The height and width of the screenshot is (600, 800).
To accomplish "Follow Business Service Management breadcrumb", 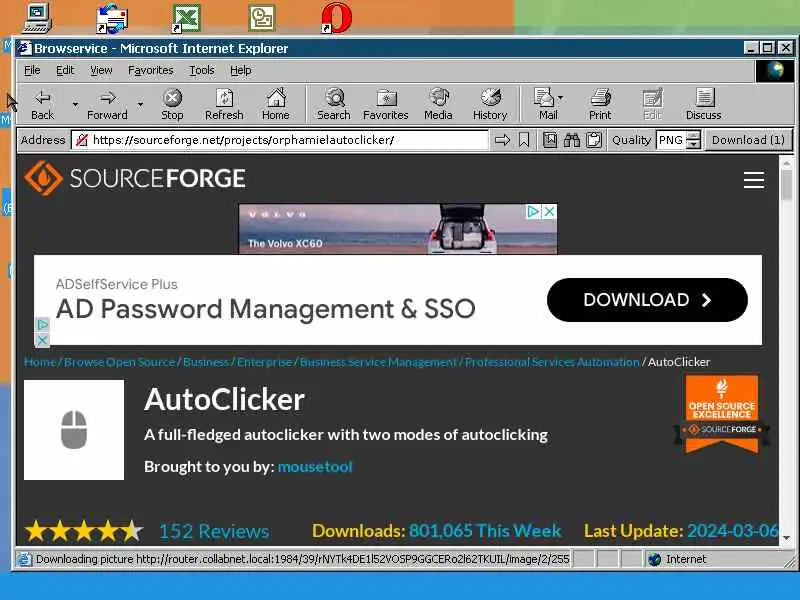I will click(x=378, y=362).
